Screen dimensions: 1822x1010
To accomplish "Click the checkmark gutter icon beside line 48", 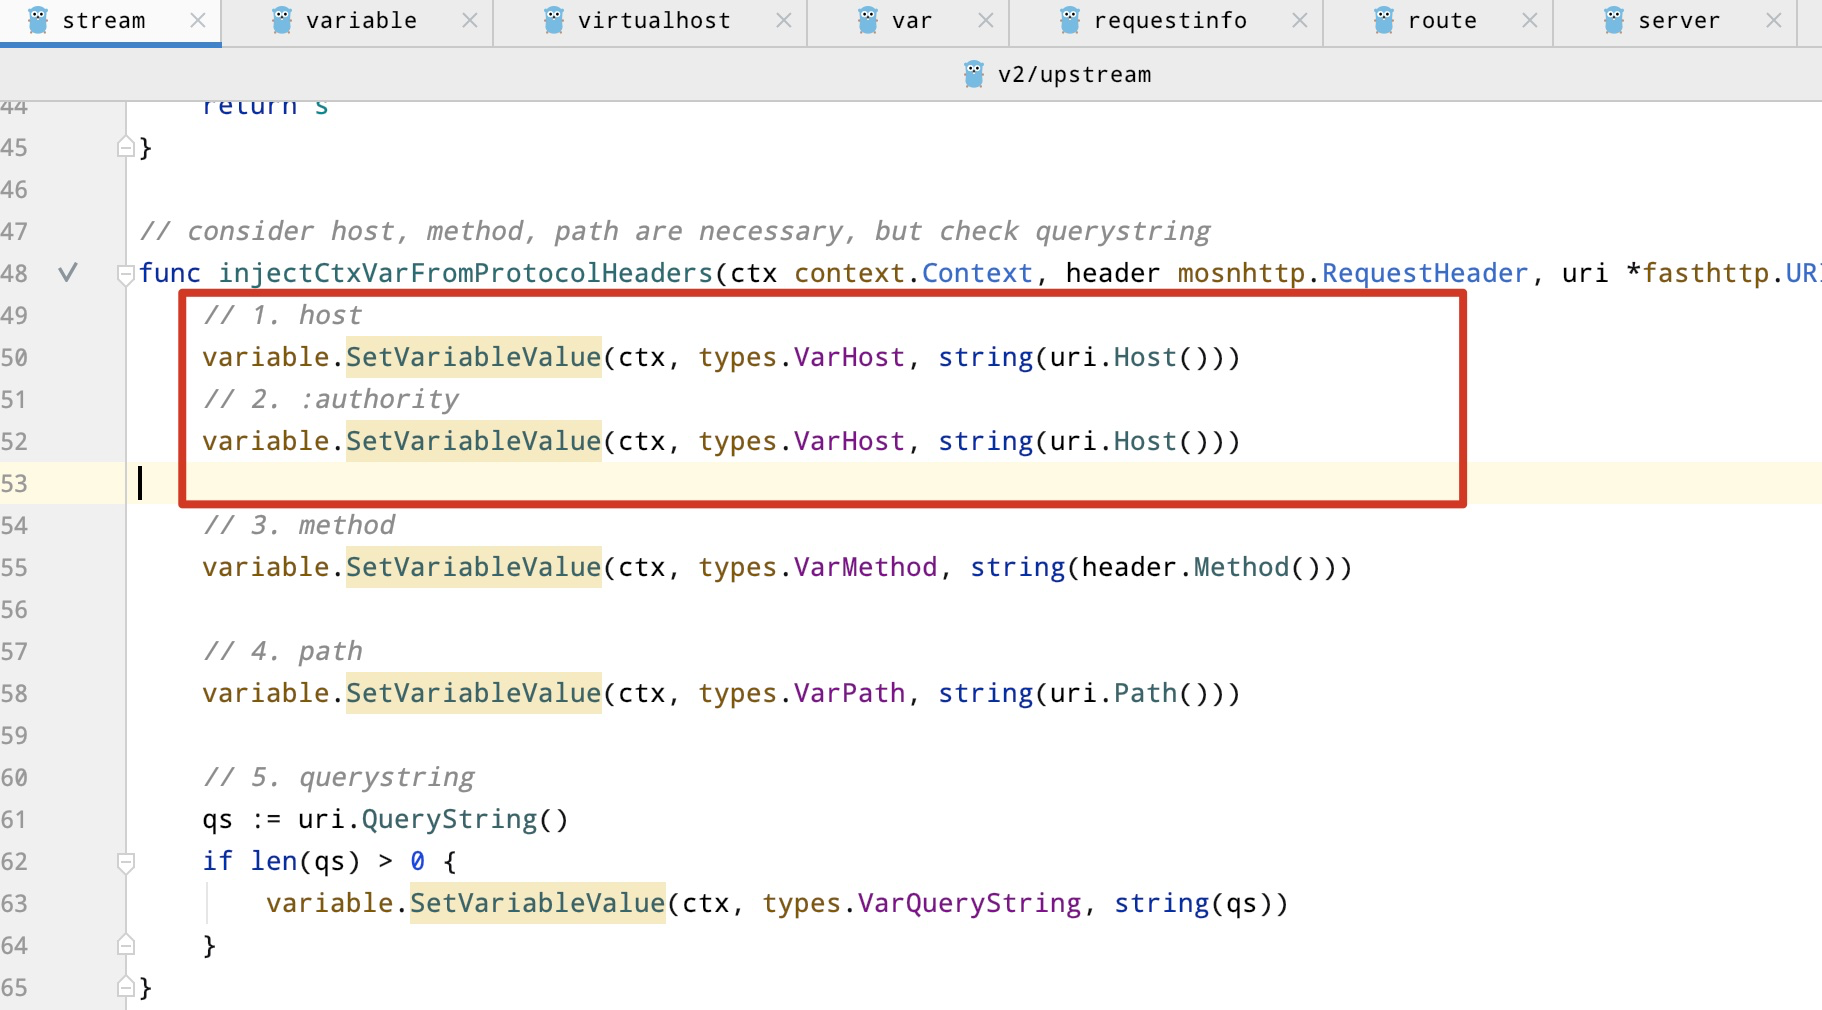I will click(68, 273).
